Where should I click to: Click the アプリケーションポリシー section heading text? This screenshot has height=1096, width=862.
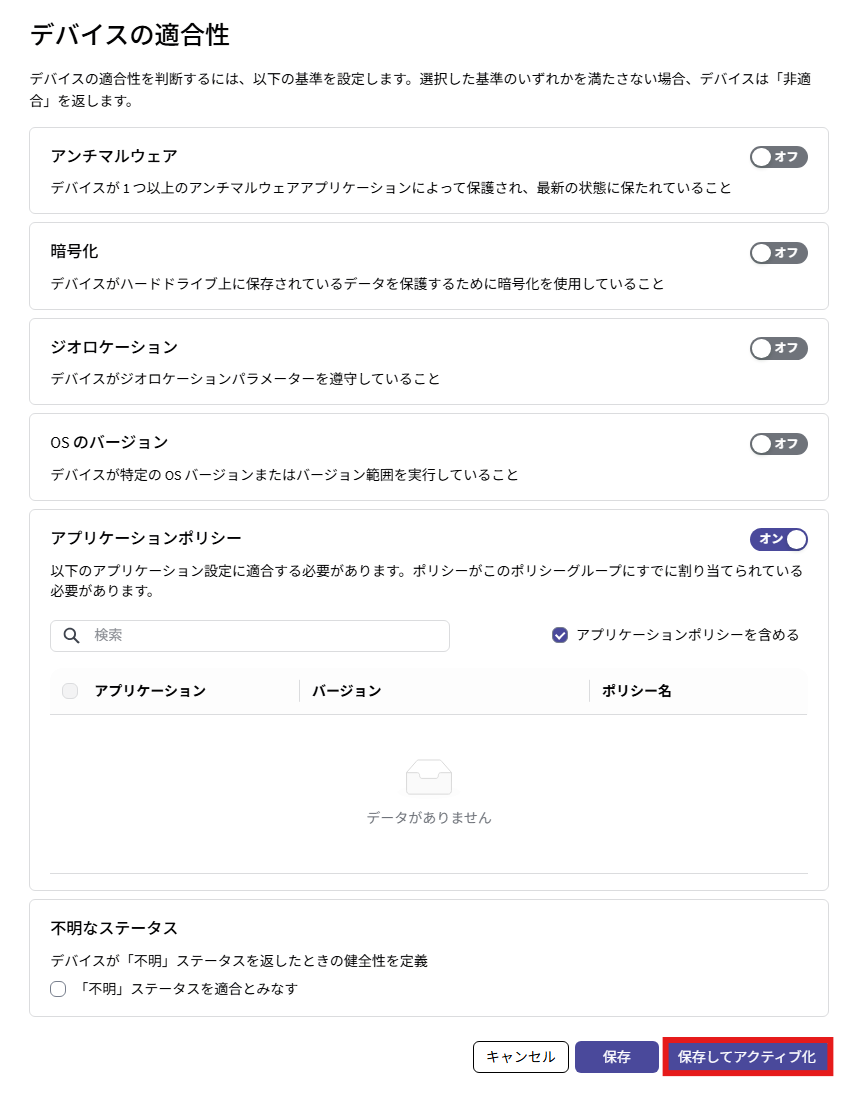pyautogui.click(x=146, y=538)
